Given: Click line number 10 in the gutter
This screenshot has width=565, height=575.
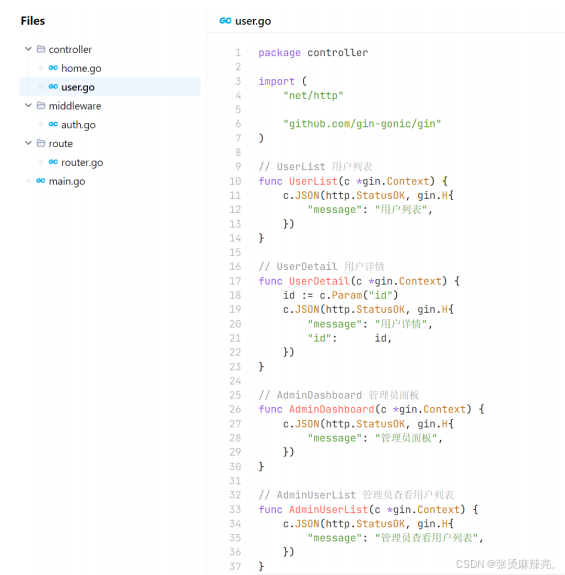Looking at the screenshot, I should pos(235,181).
